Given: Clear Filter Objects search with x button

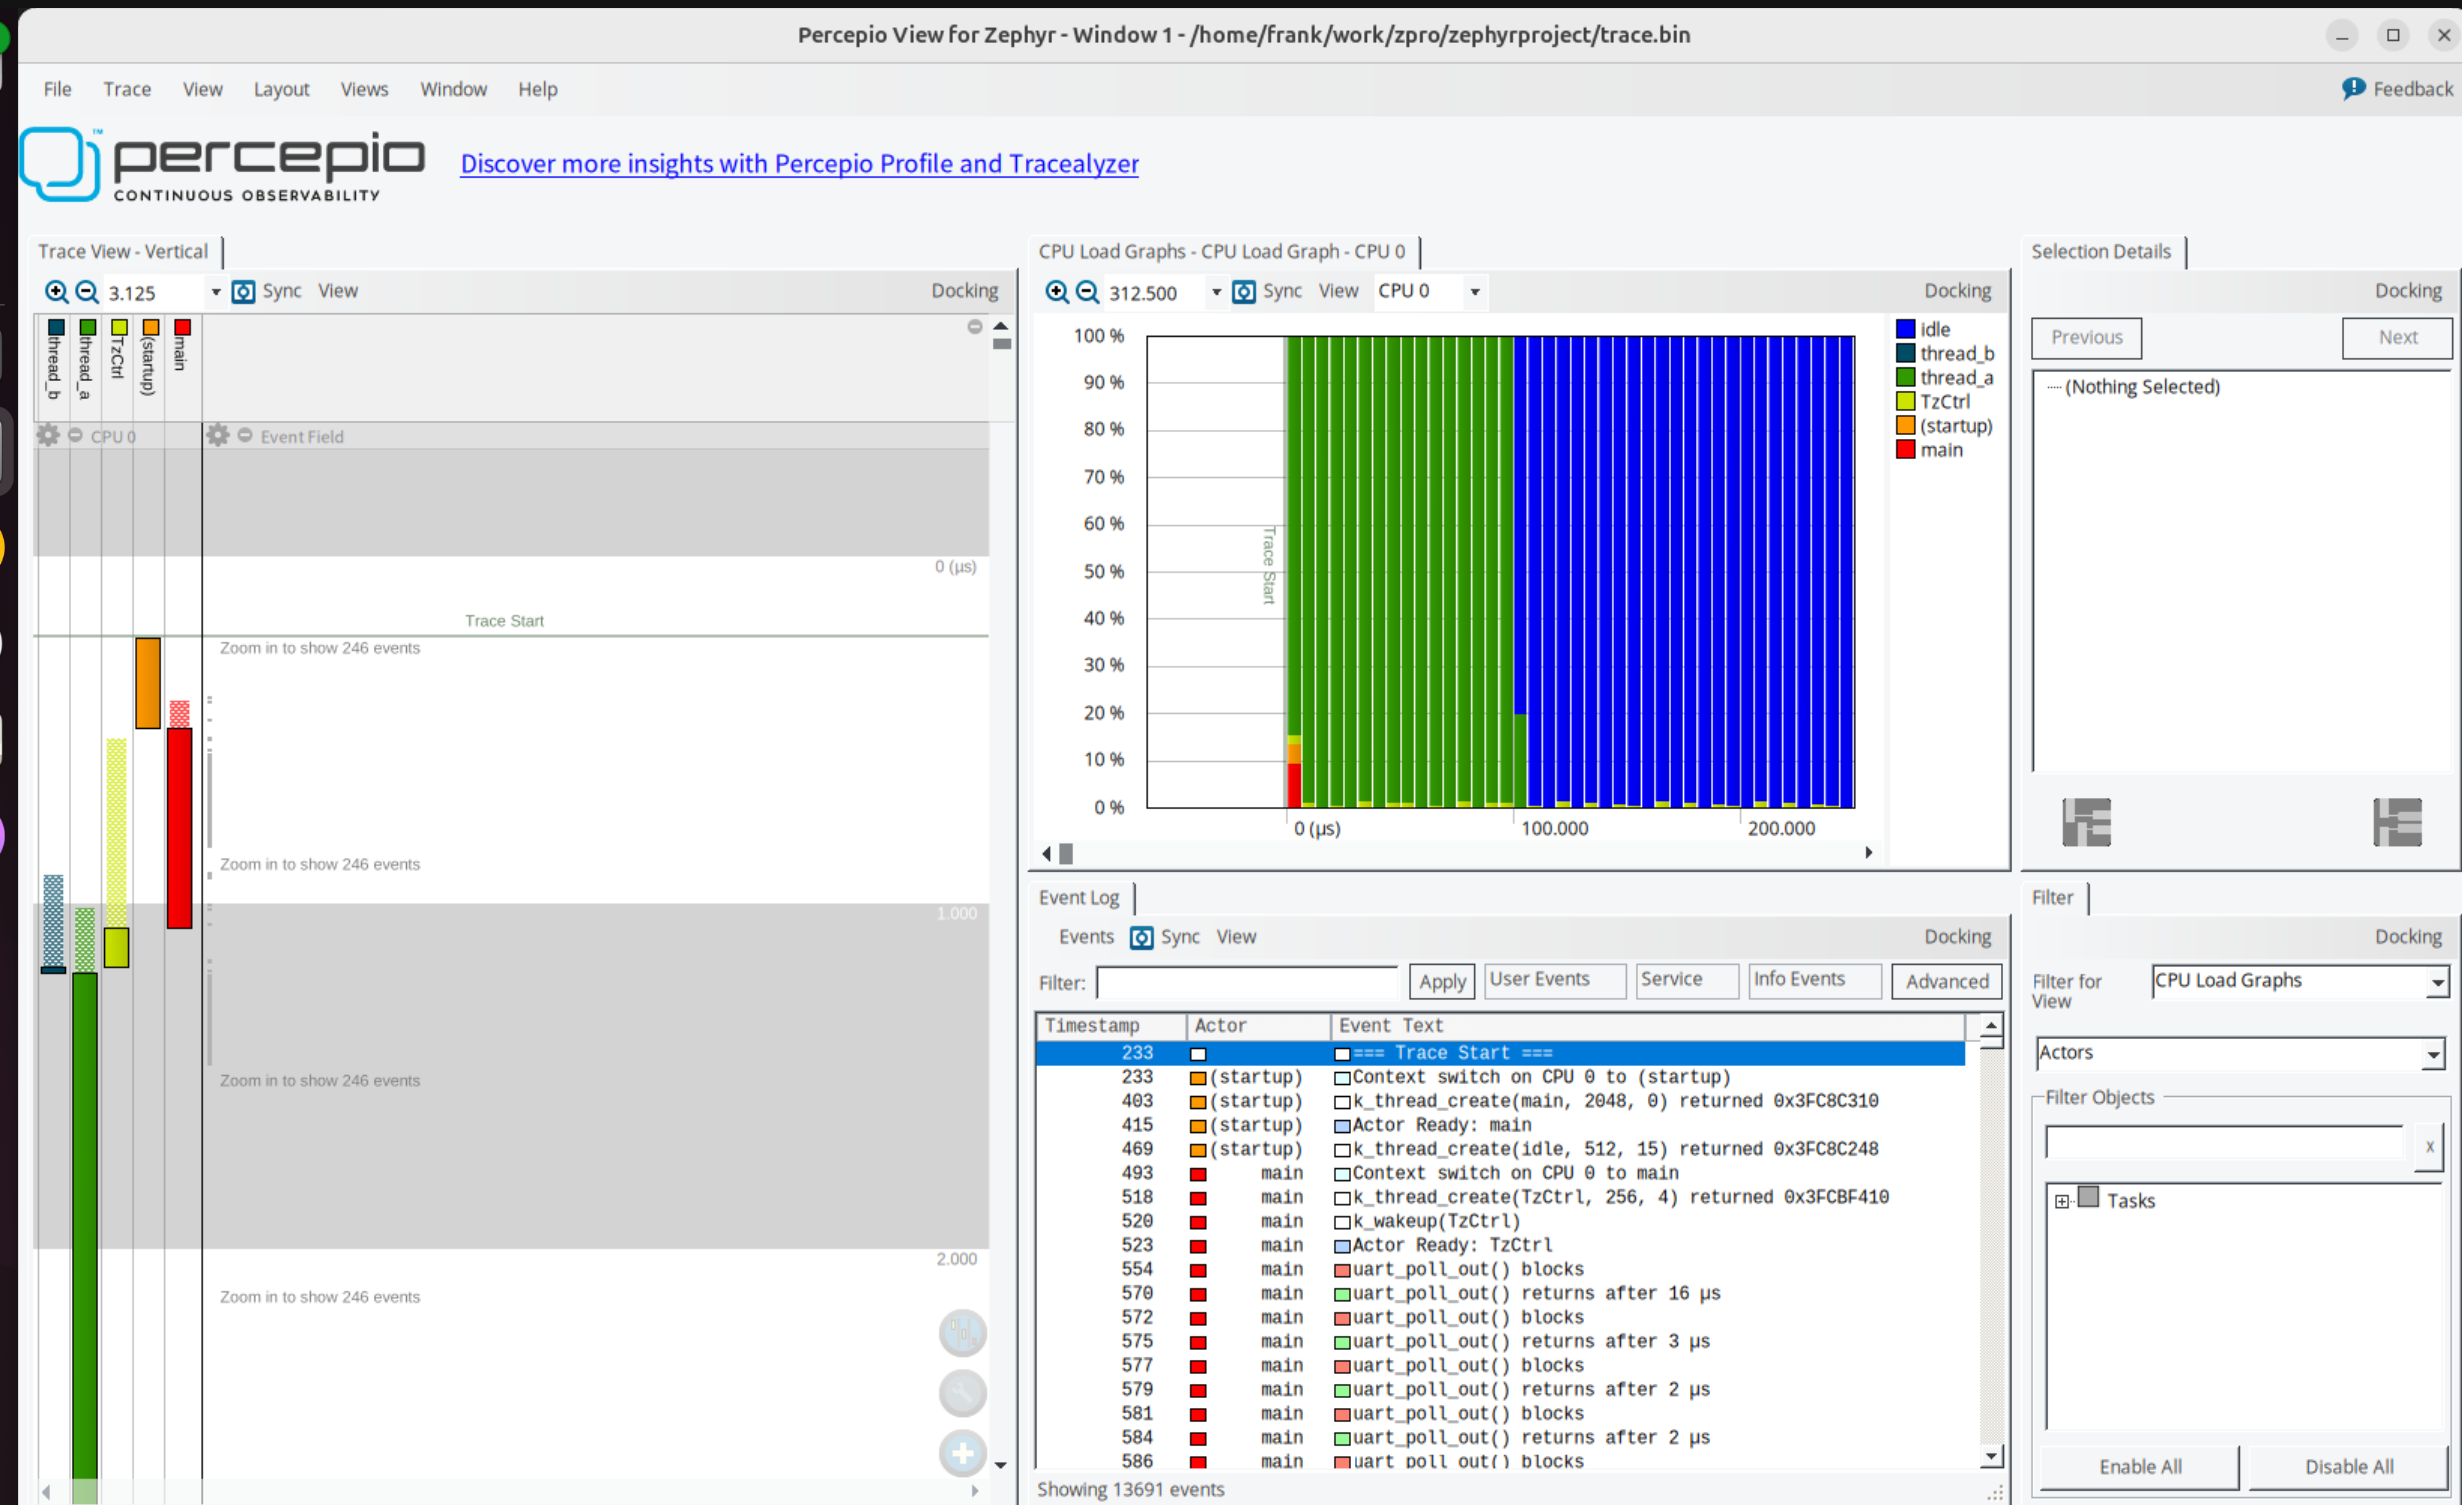Looking at the screenshot, I should [2429, 1146].
